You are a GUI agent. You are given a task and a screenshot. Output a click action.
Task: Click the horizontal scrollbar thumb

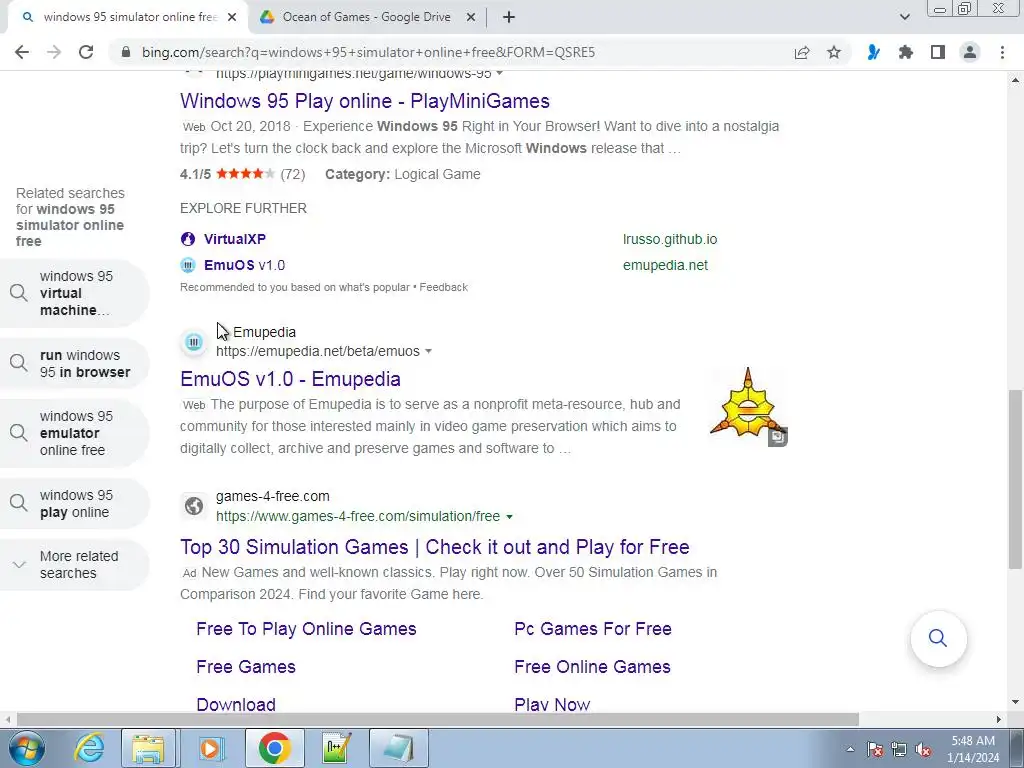[438, 719]
